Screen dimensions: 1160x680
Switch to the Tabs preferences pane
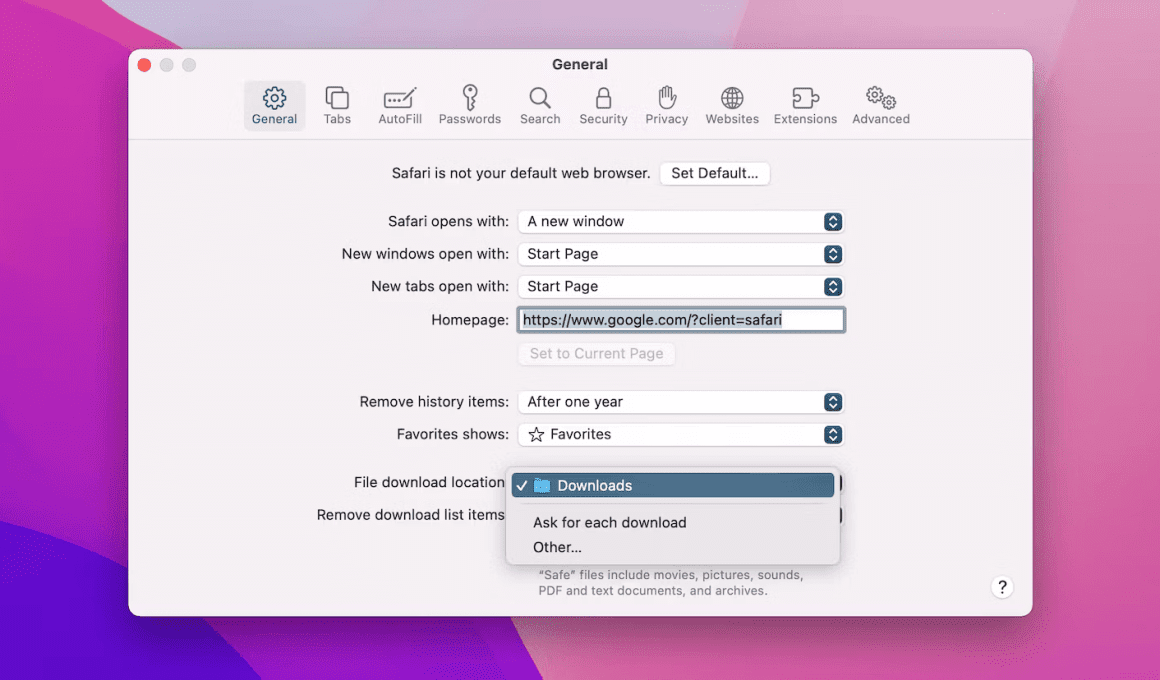337,106
